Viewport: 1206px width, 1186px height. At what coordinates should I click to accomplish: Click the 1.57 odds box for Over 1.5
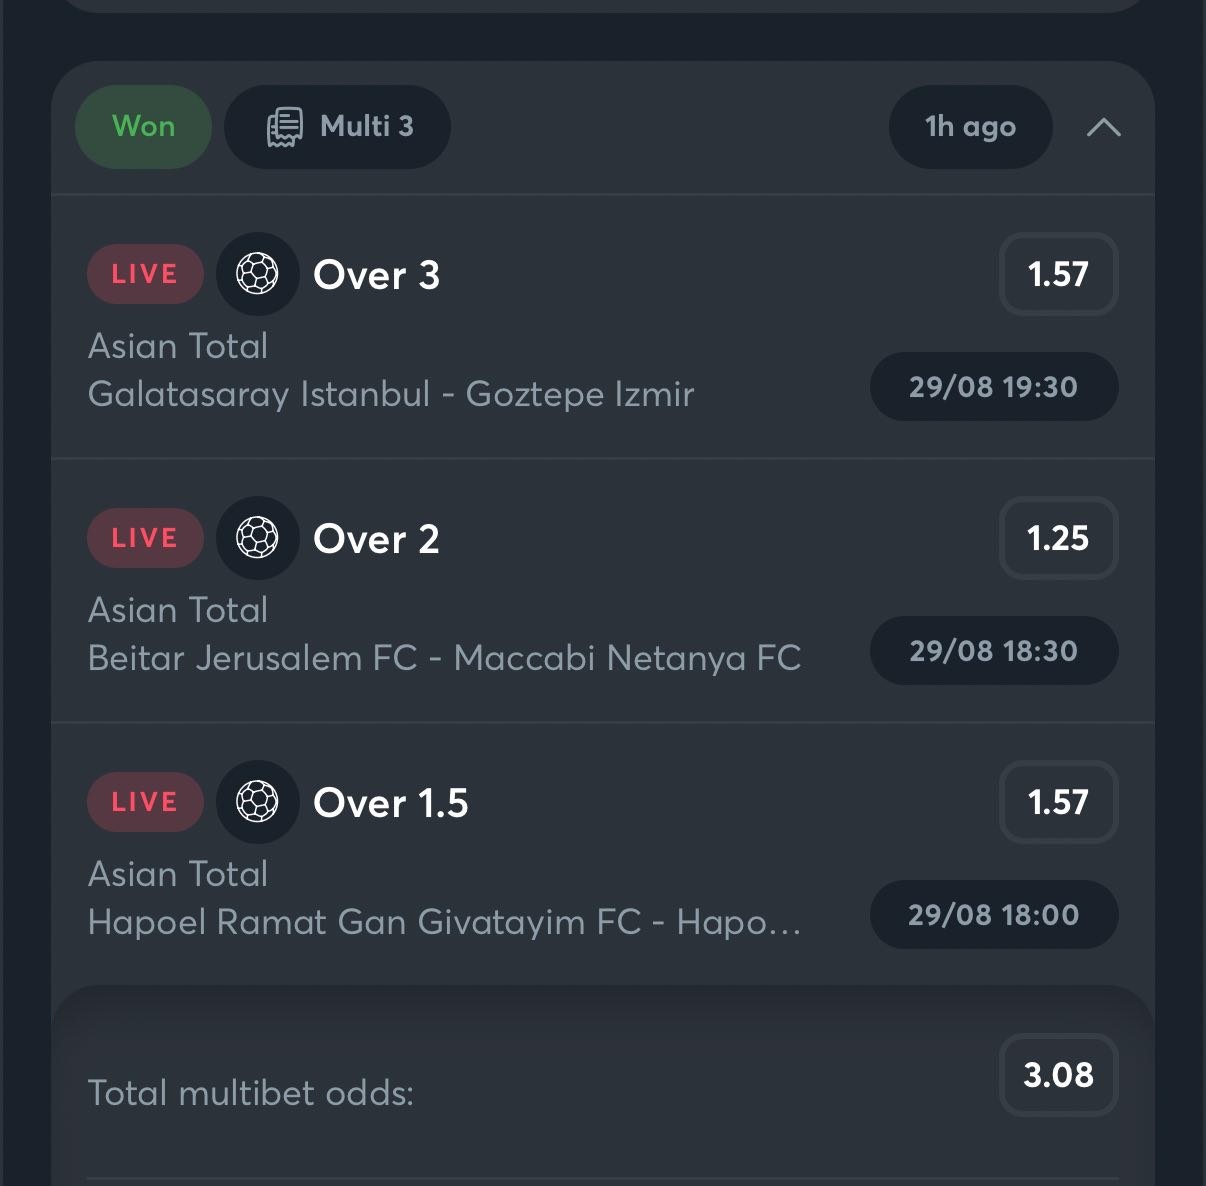pyautogui.click(x=1058, y=802)
